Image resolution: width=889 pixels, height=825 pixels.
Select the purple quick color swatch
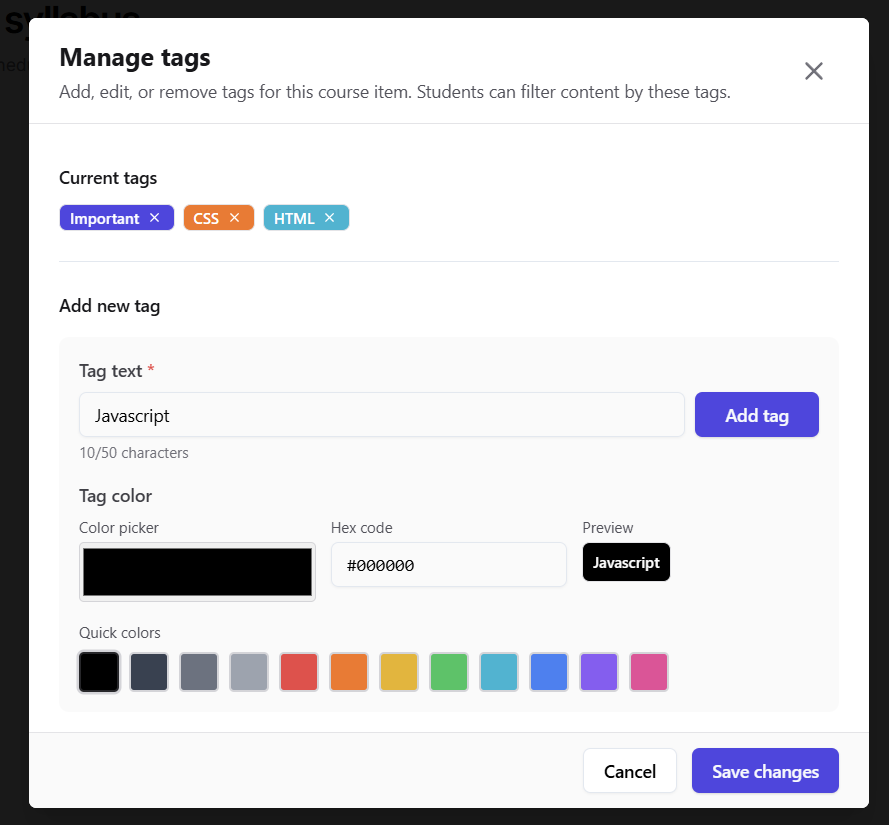(x=599, y=672)
